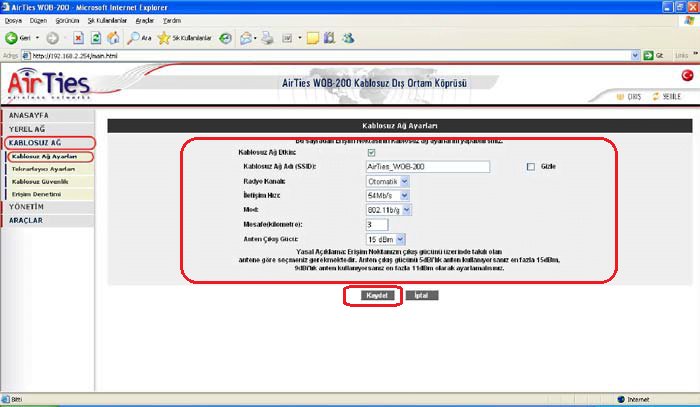Select YEREL AĞ in the sidebar
This screenshot has height=407, width=700.
click(x=48, y=129)
